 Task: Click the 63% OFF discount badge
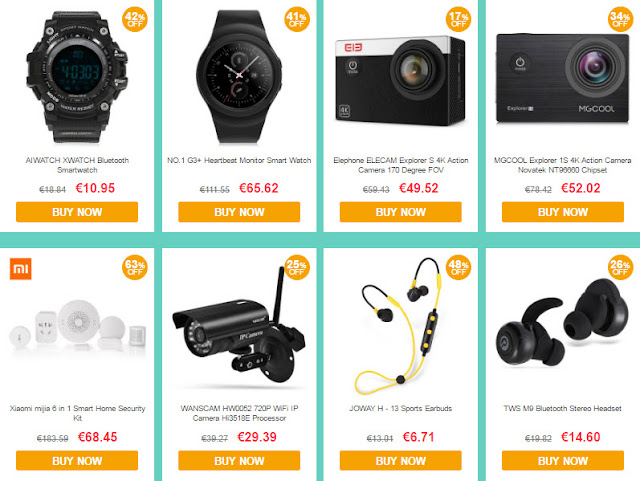135,267
